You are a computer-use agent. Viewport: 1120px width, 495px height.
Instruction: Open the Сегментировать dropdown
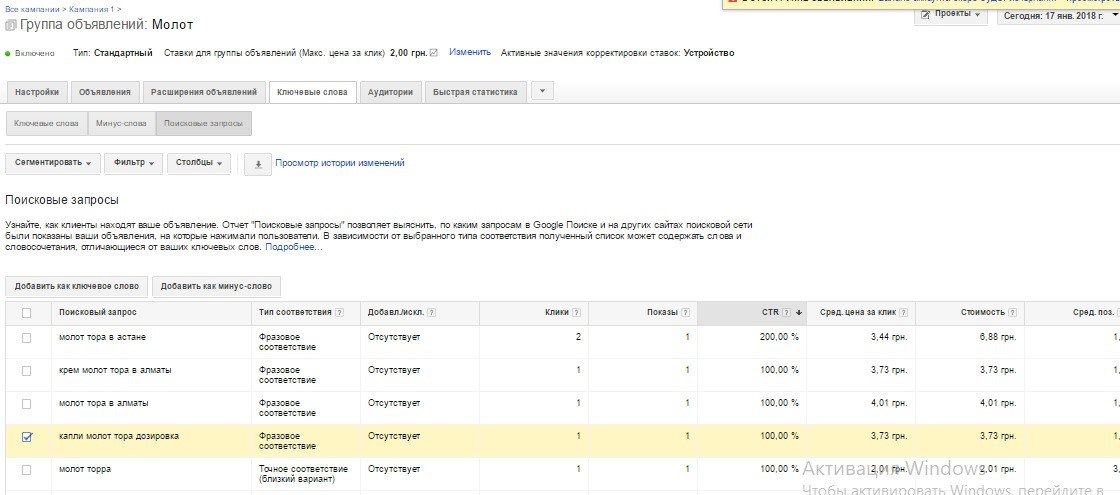52,163
